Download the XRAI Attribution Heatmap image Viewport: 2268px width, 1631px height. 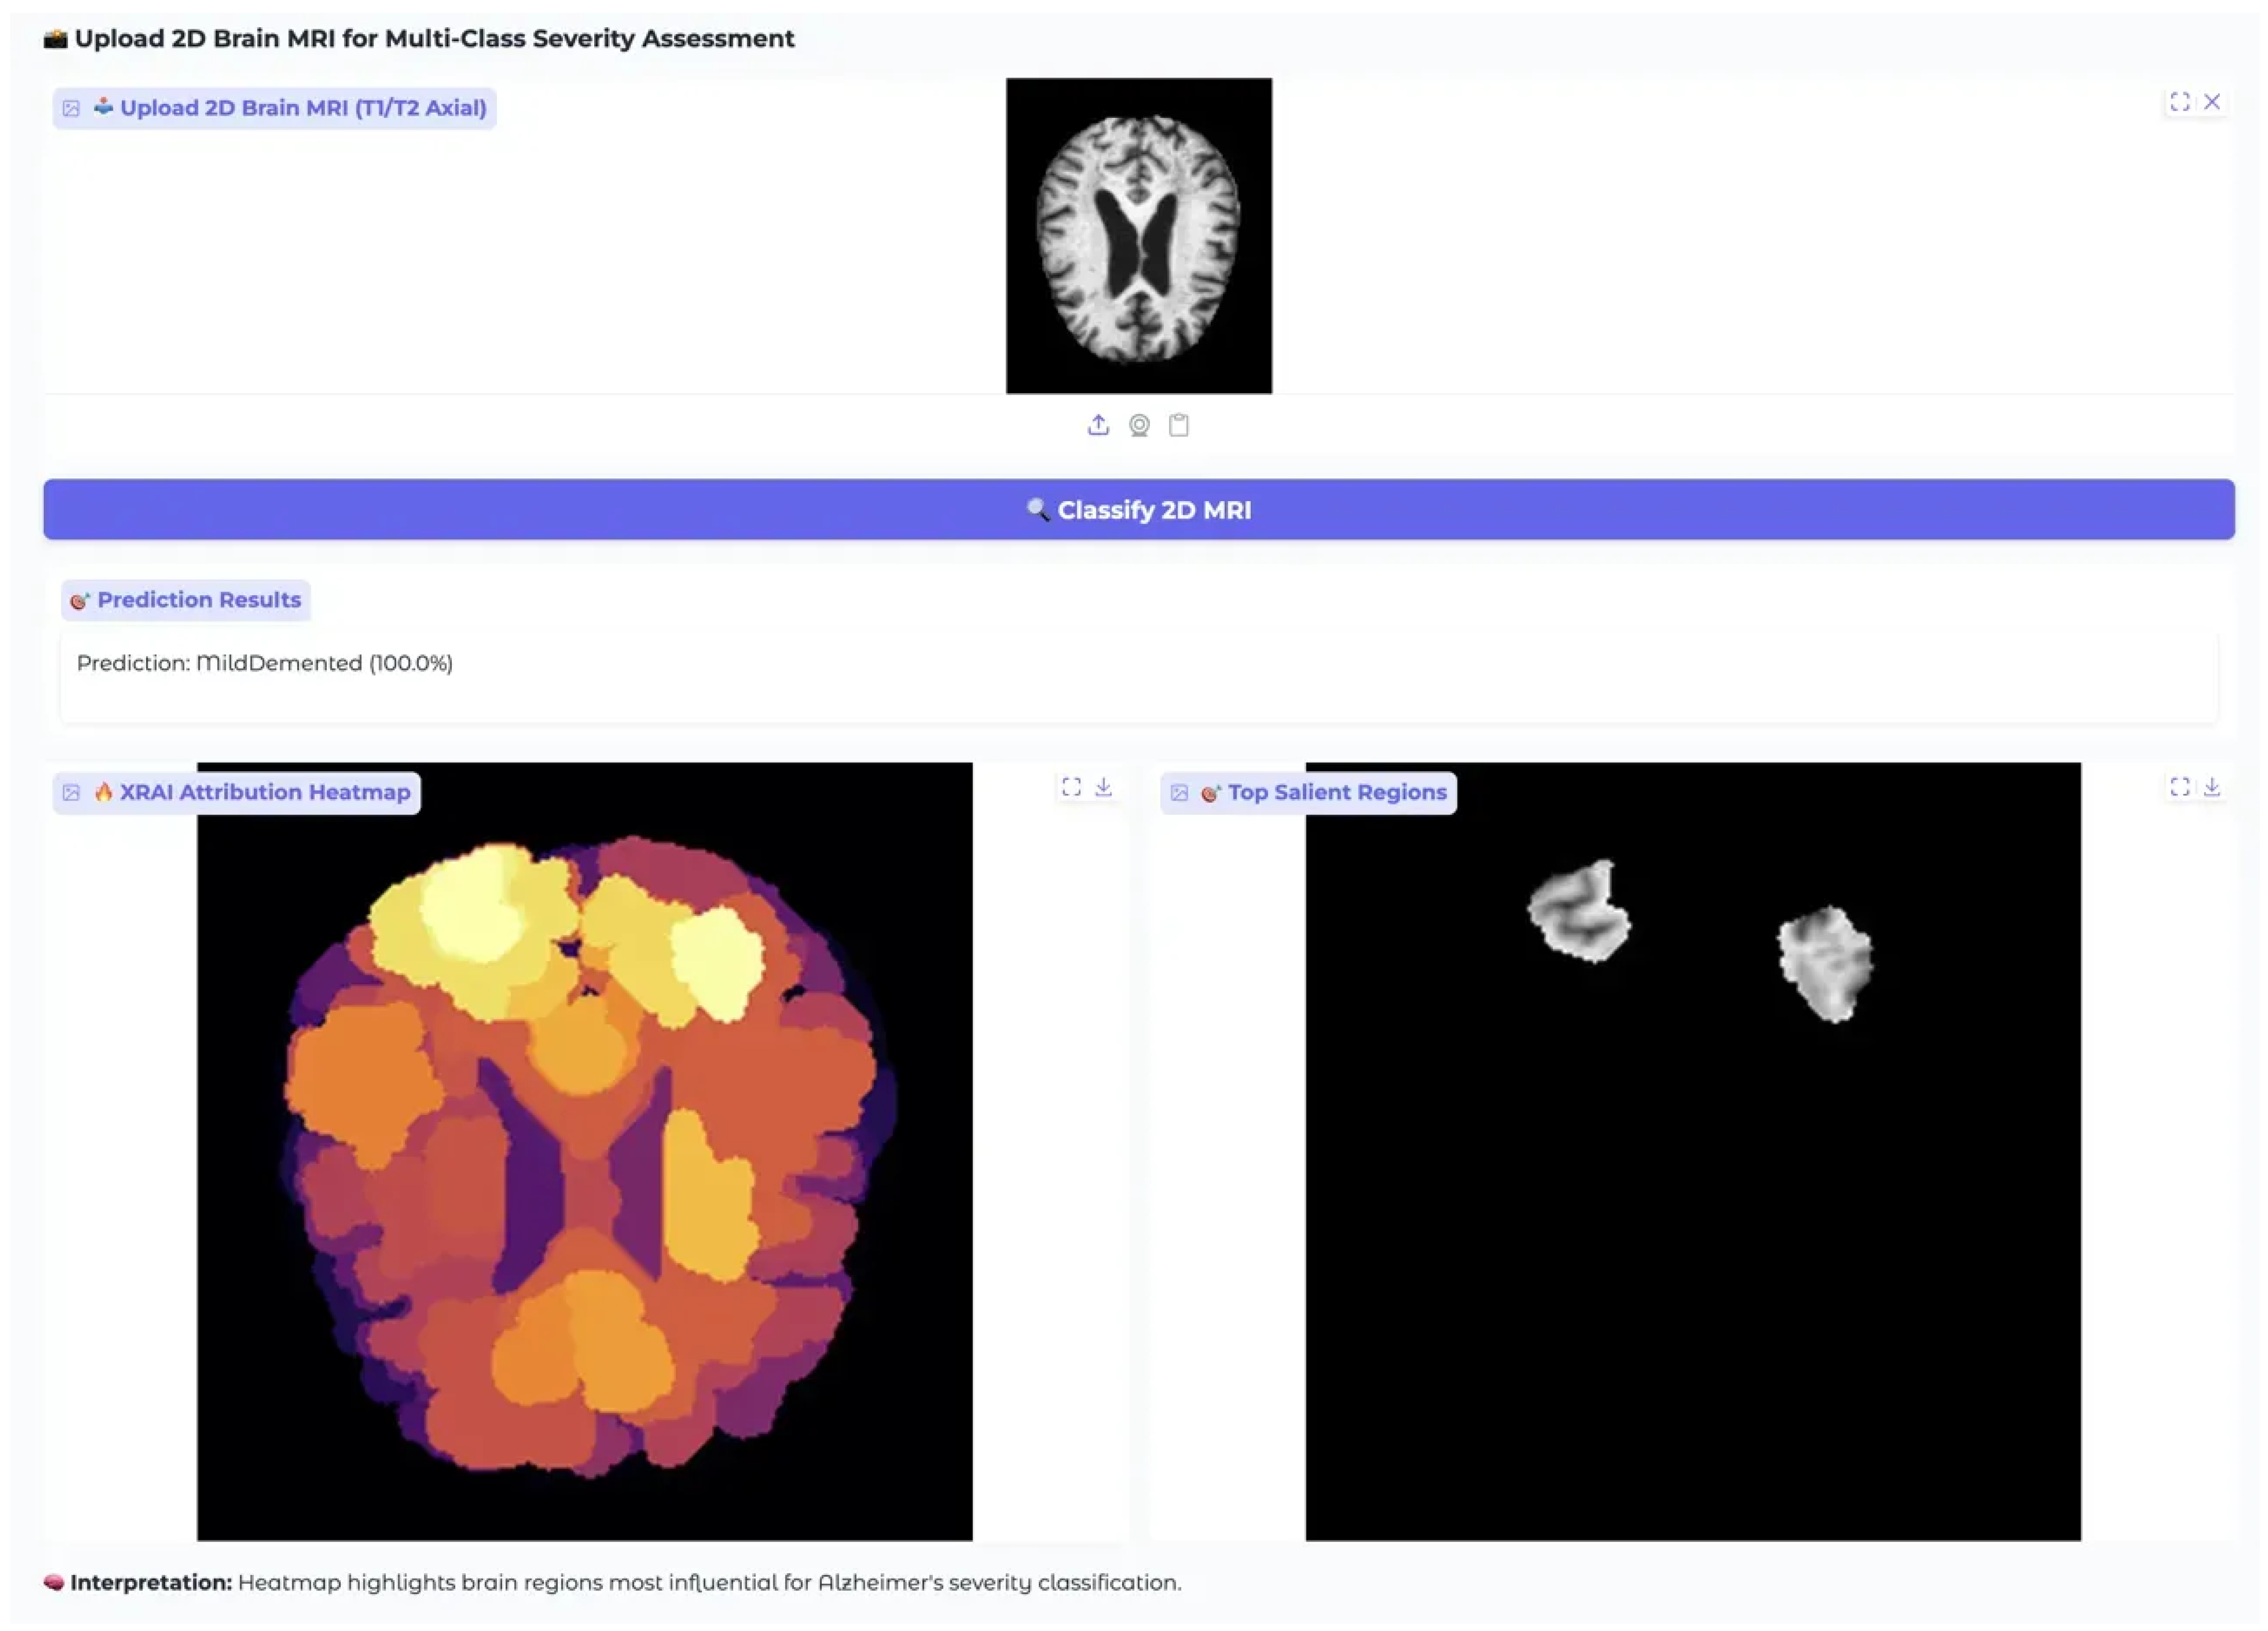pos(1103,787)
